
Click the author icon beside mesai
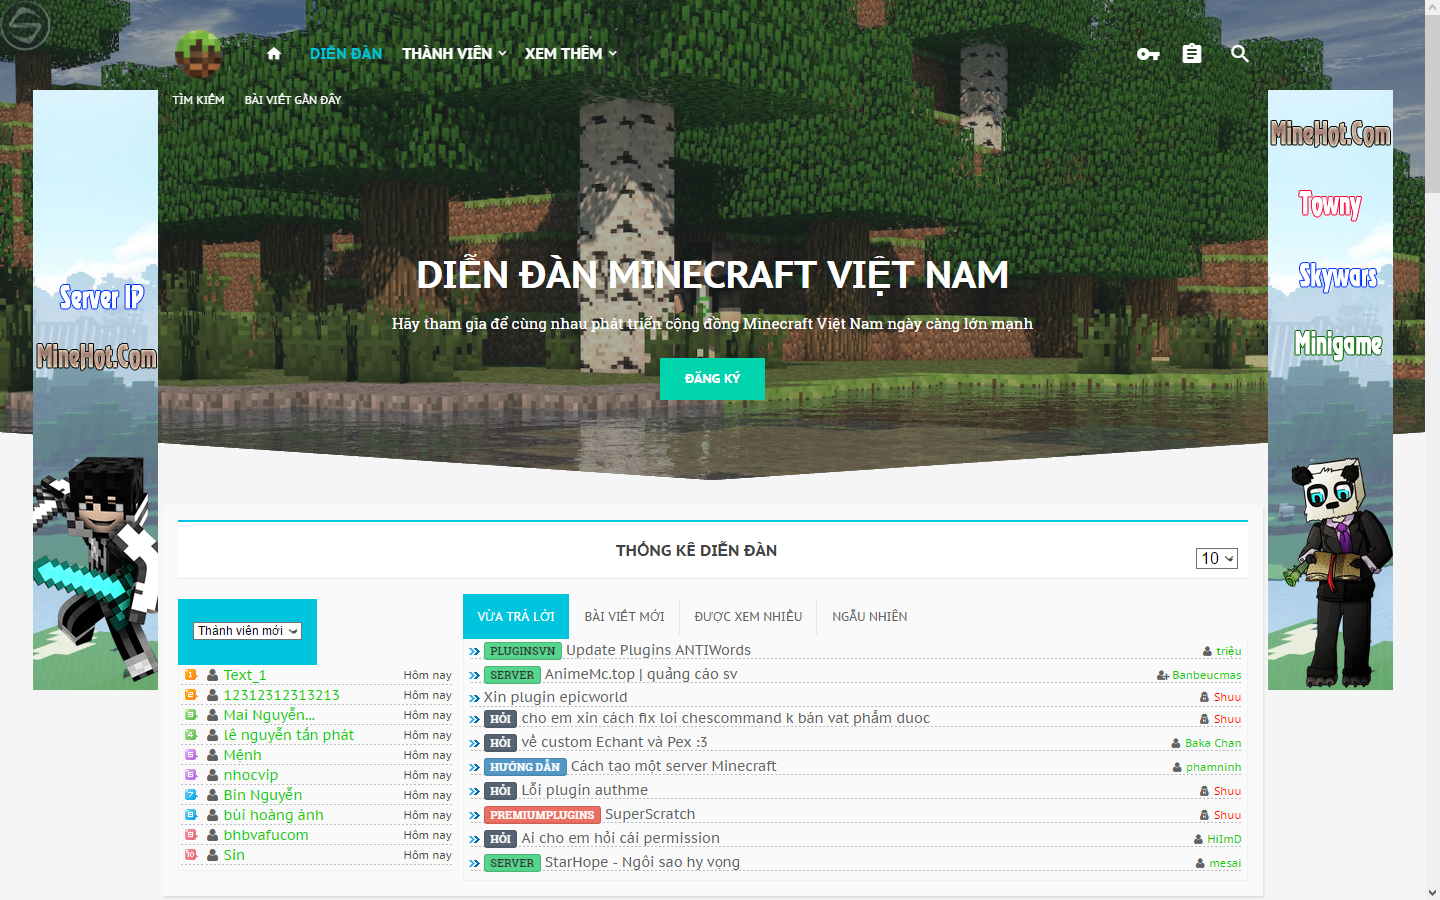(1200, 864)
